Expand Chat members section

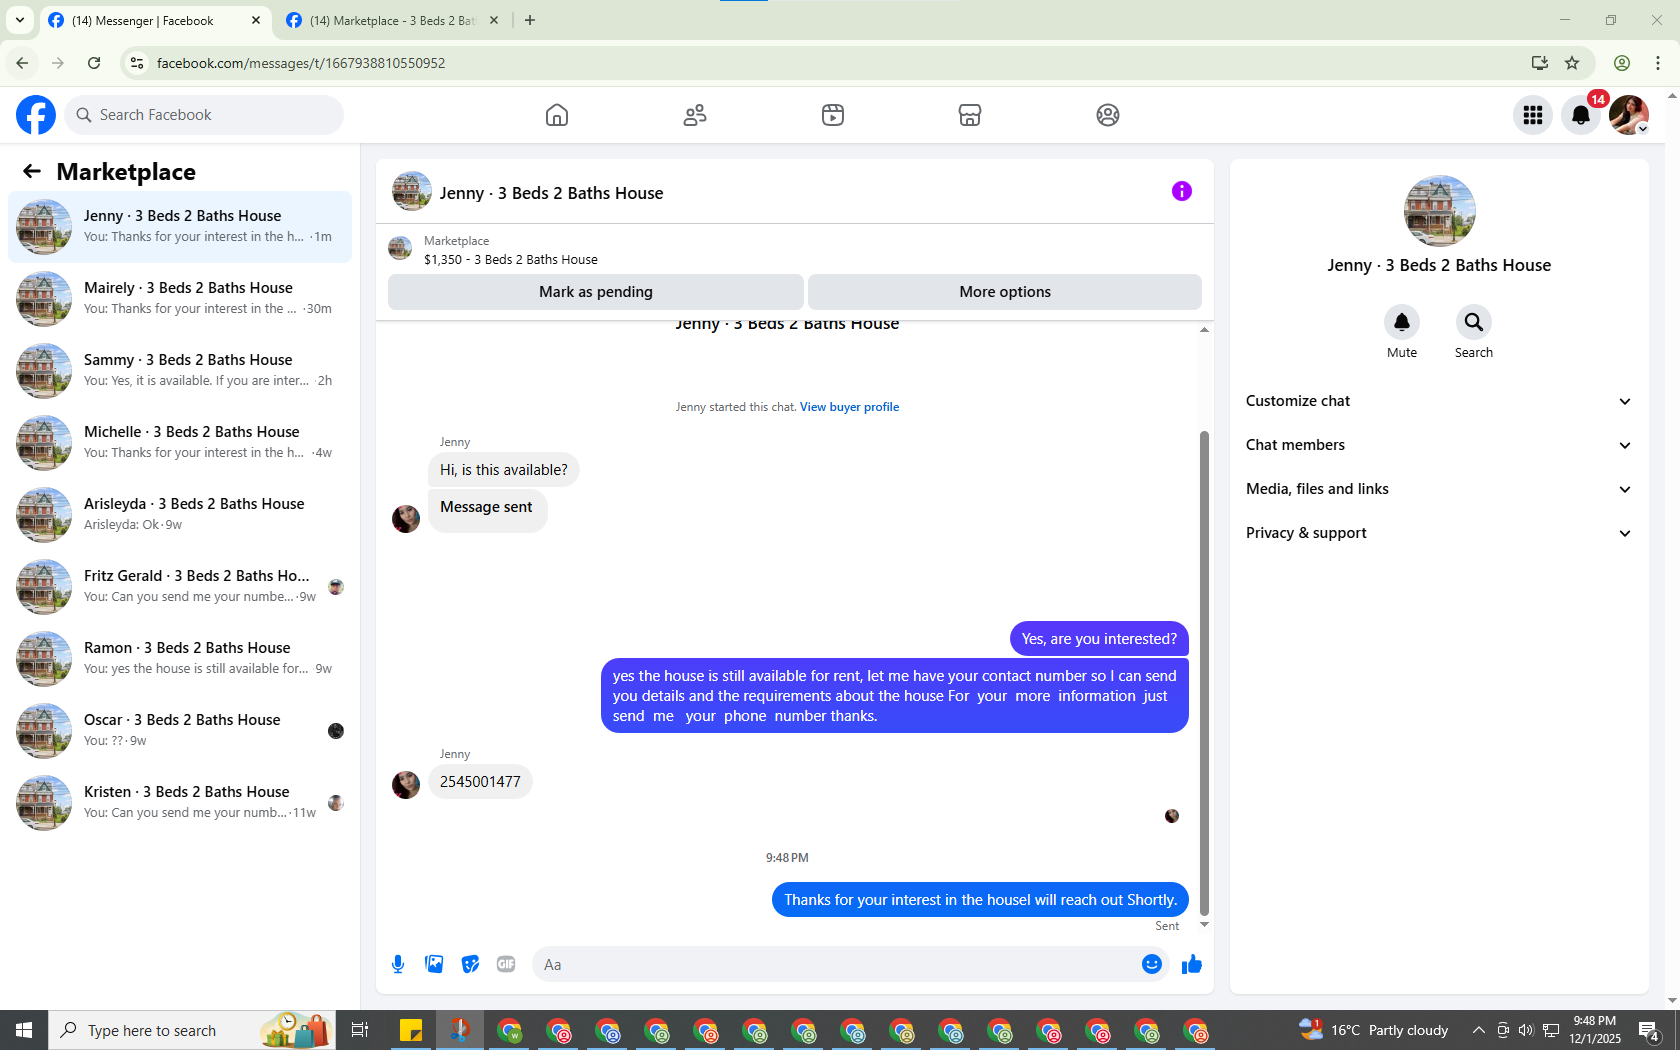1439,445
